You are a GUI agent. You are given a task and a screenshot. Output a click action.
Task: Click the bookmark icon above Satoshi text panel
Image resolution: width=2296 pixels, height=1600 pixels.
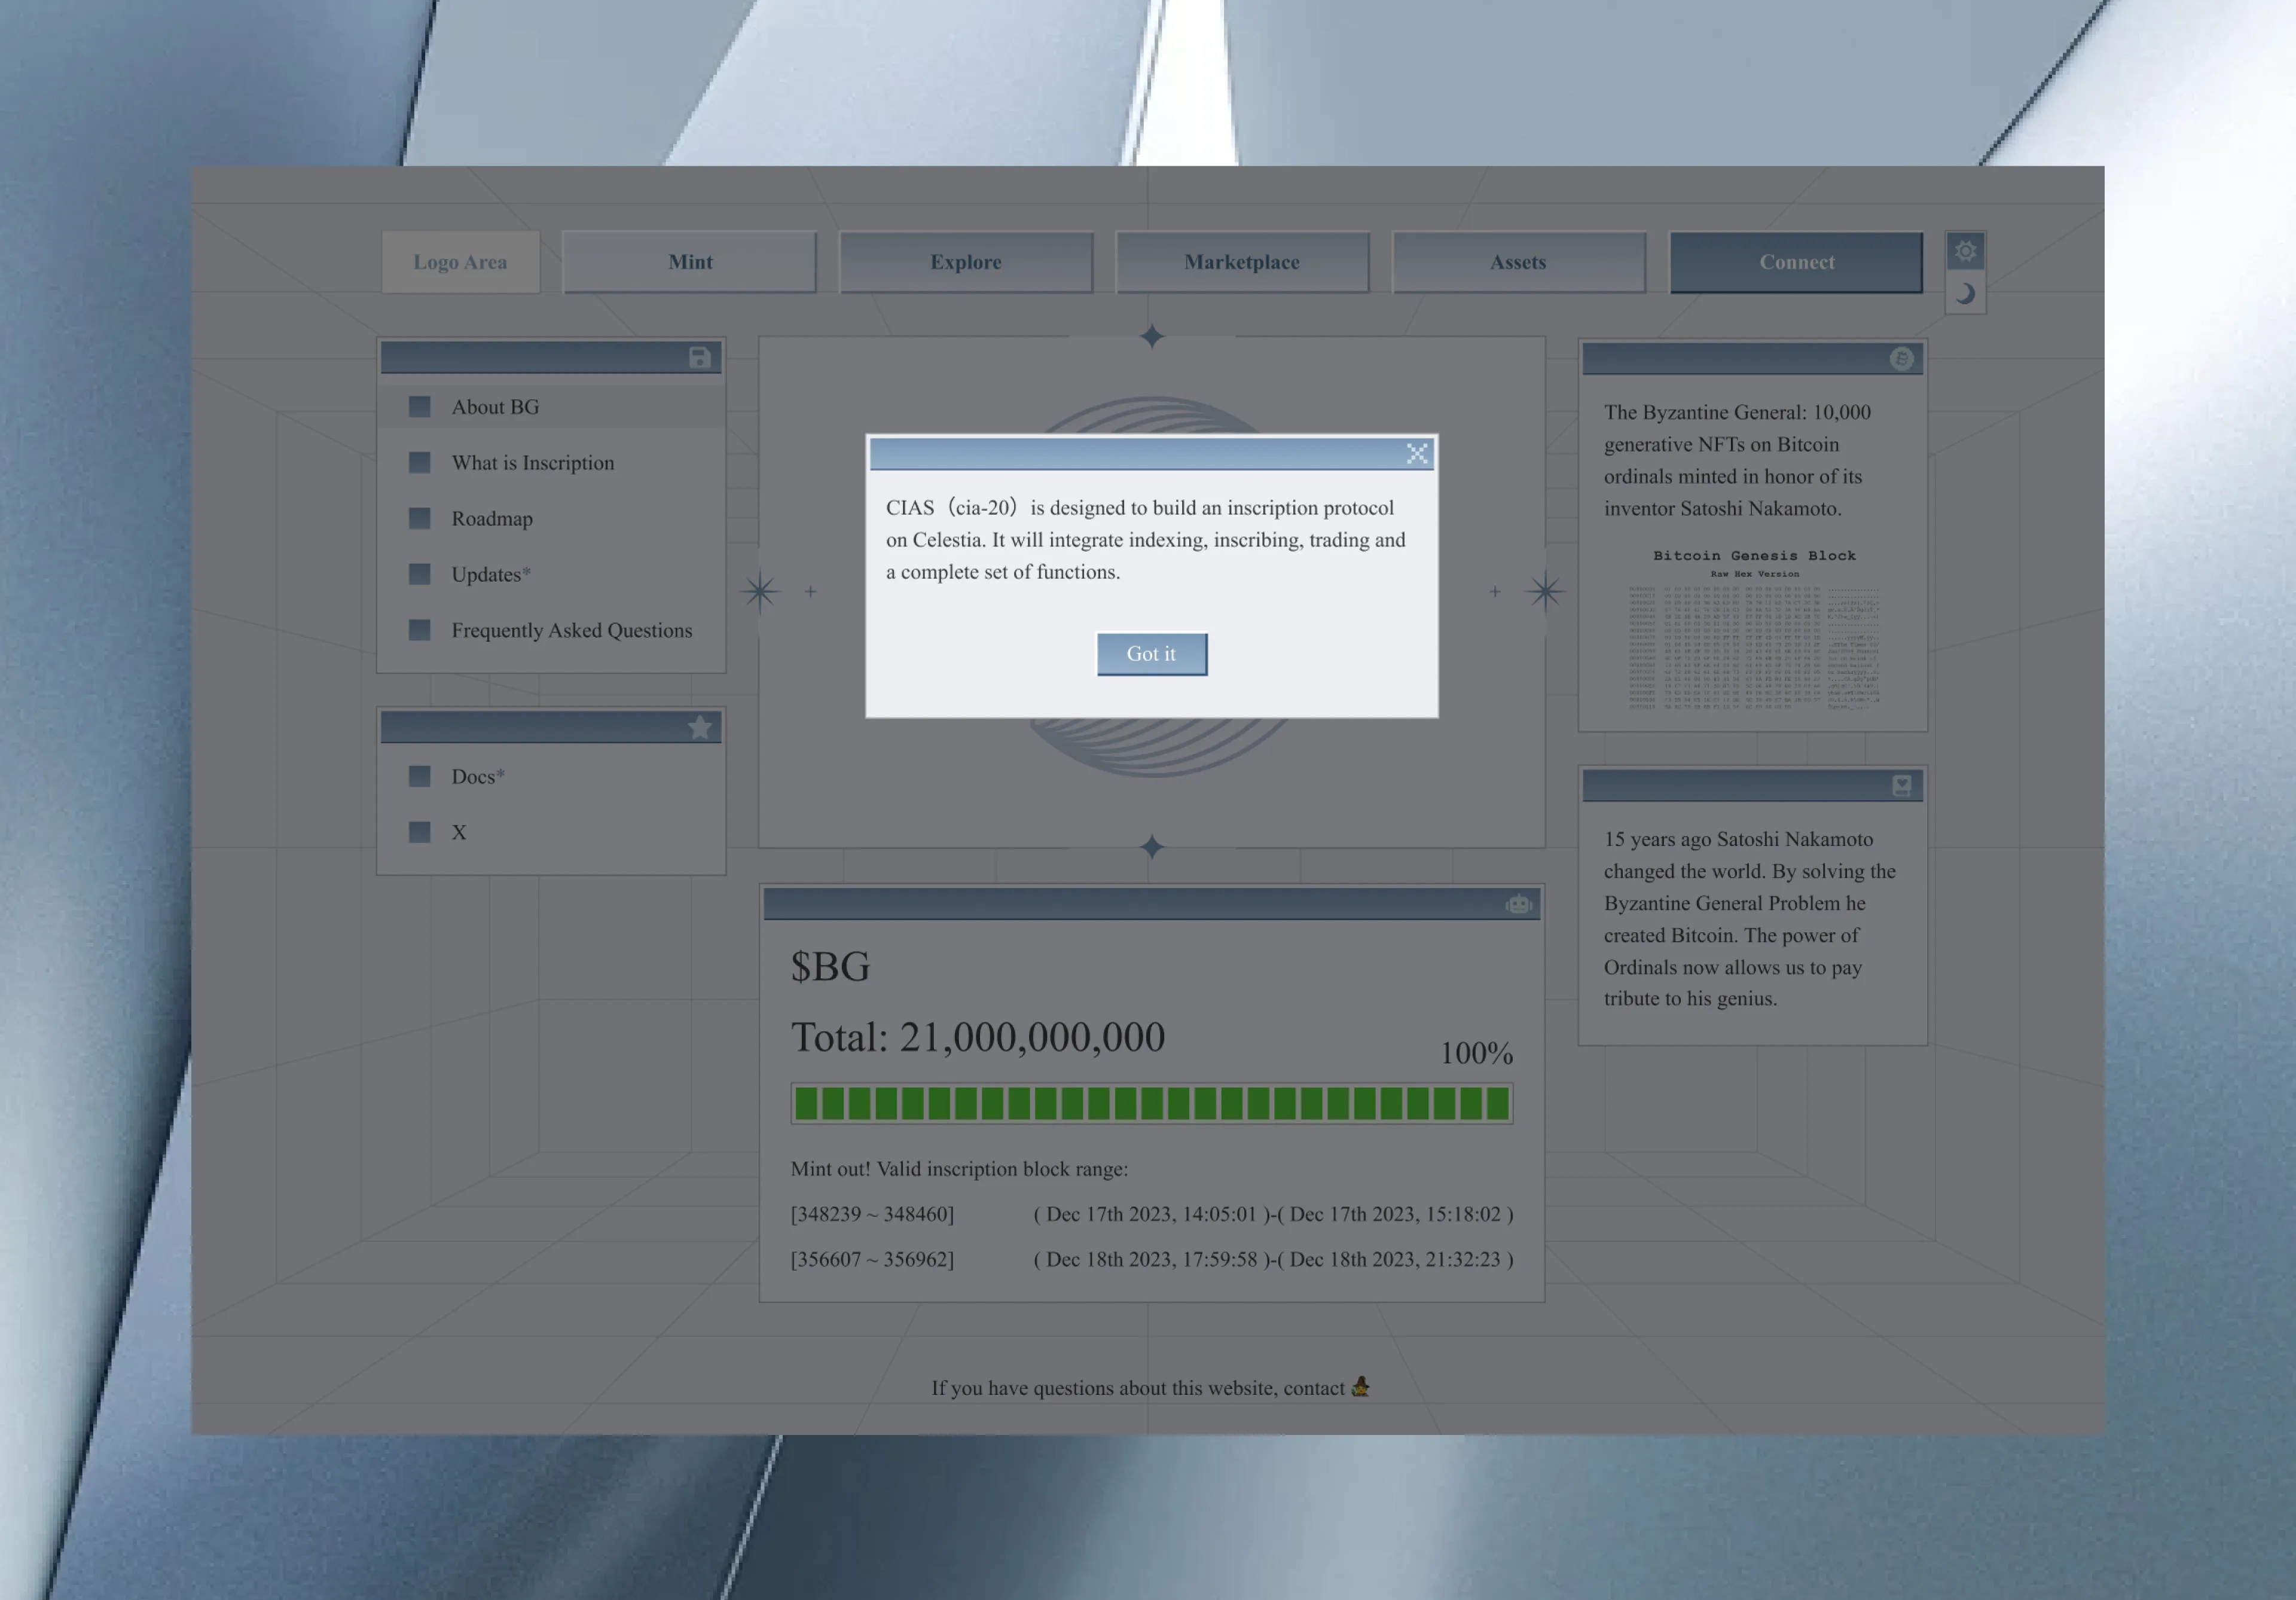[x=1901, y=786]
